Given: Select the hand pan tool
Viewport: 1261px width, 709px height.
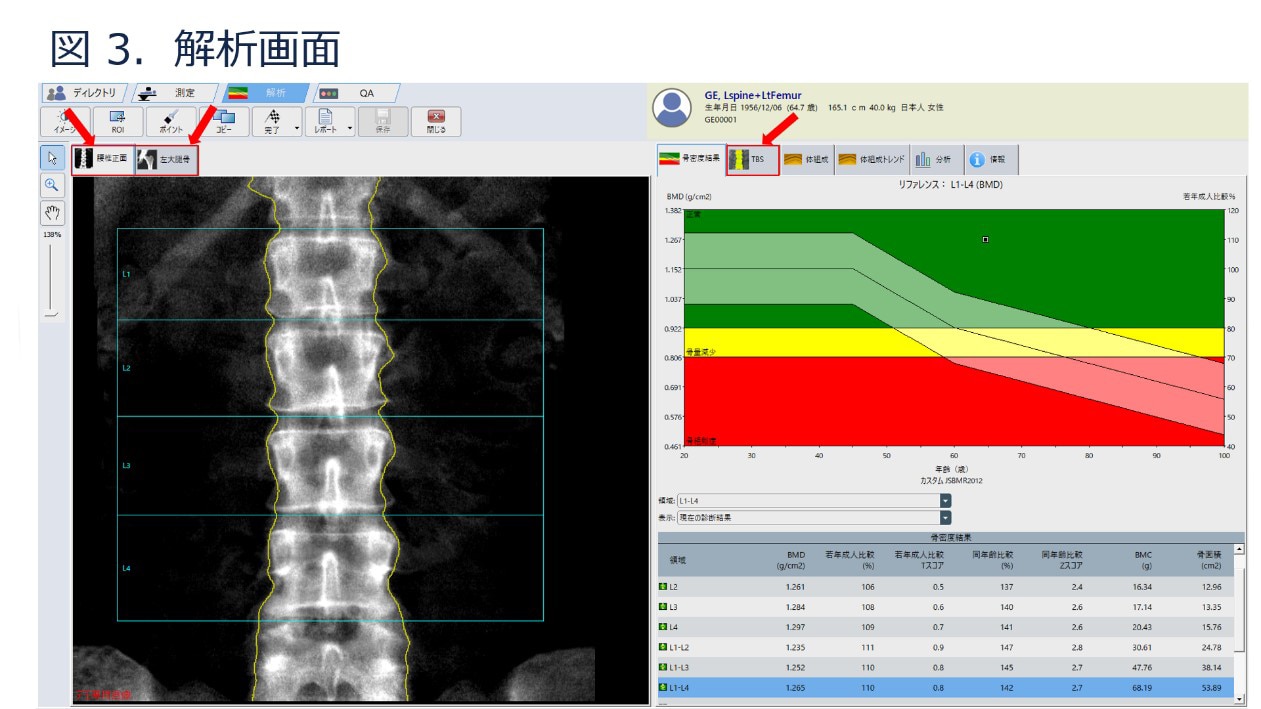Looking at the screenshot, I should (x=52, y=212).
